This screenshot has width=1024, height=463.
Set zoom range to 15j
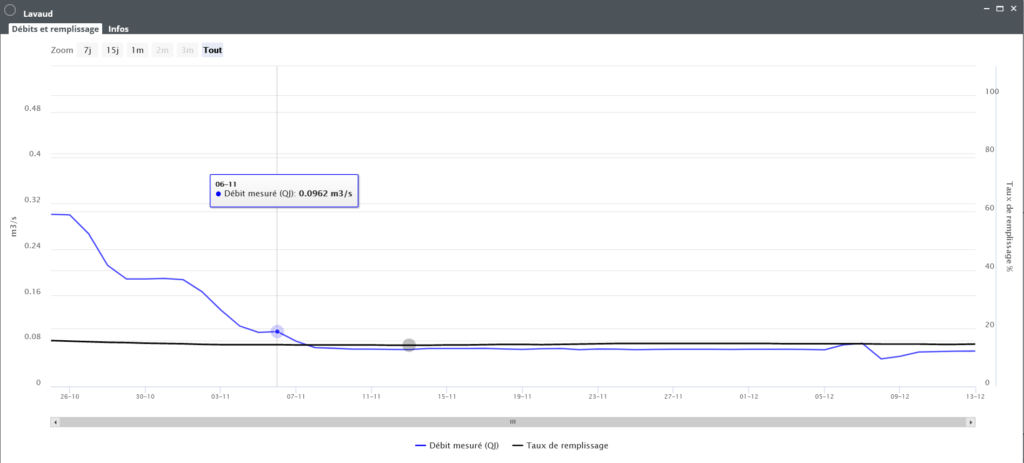112,50
